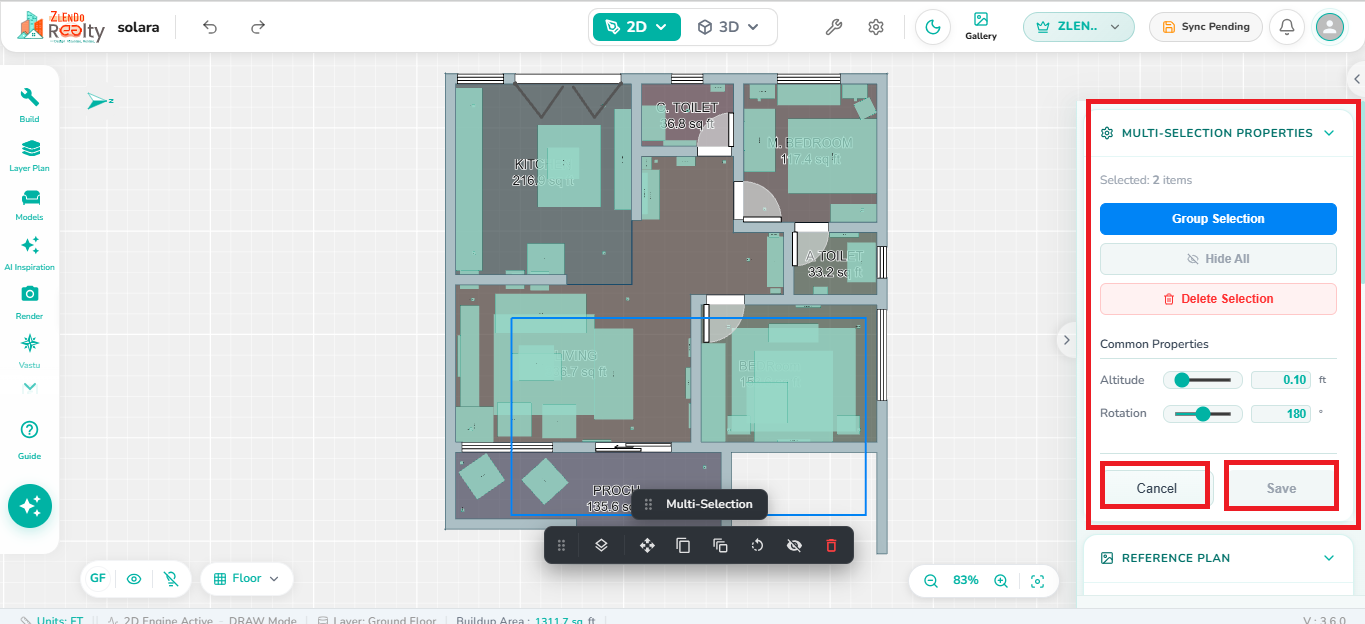Click the Group Selection button
This screenshot has height=624, width=1365.
(x=1218, y=219)
